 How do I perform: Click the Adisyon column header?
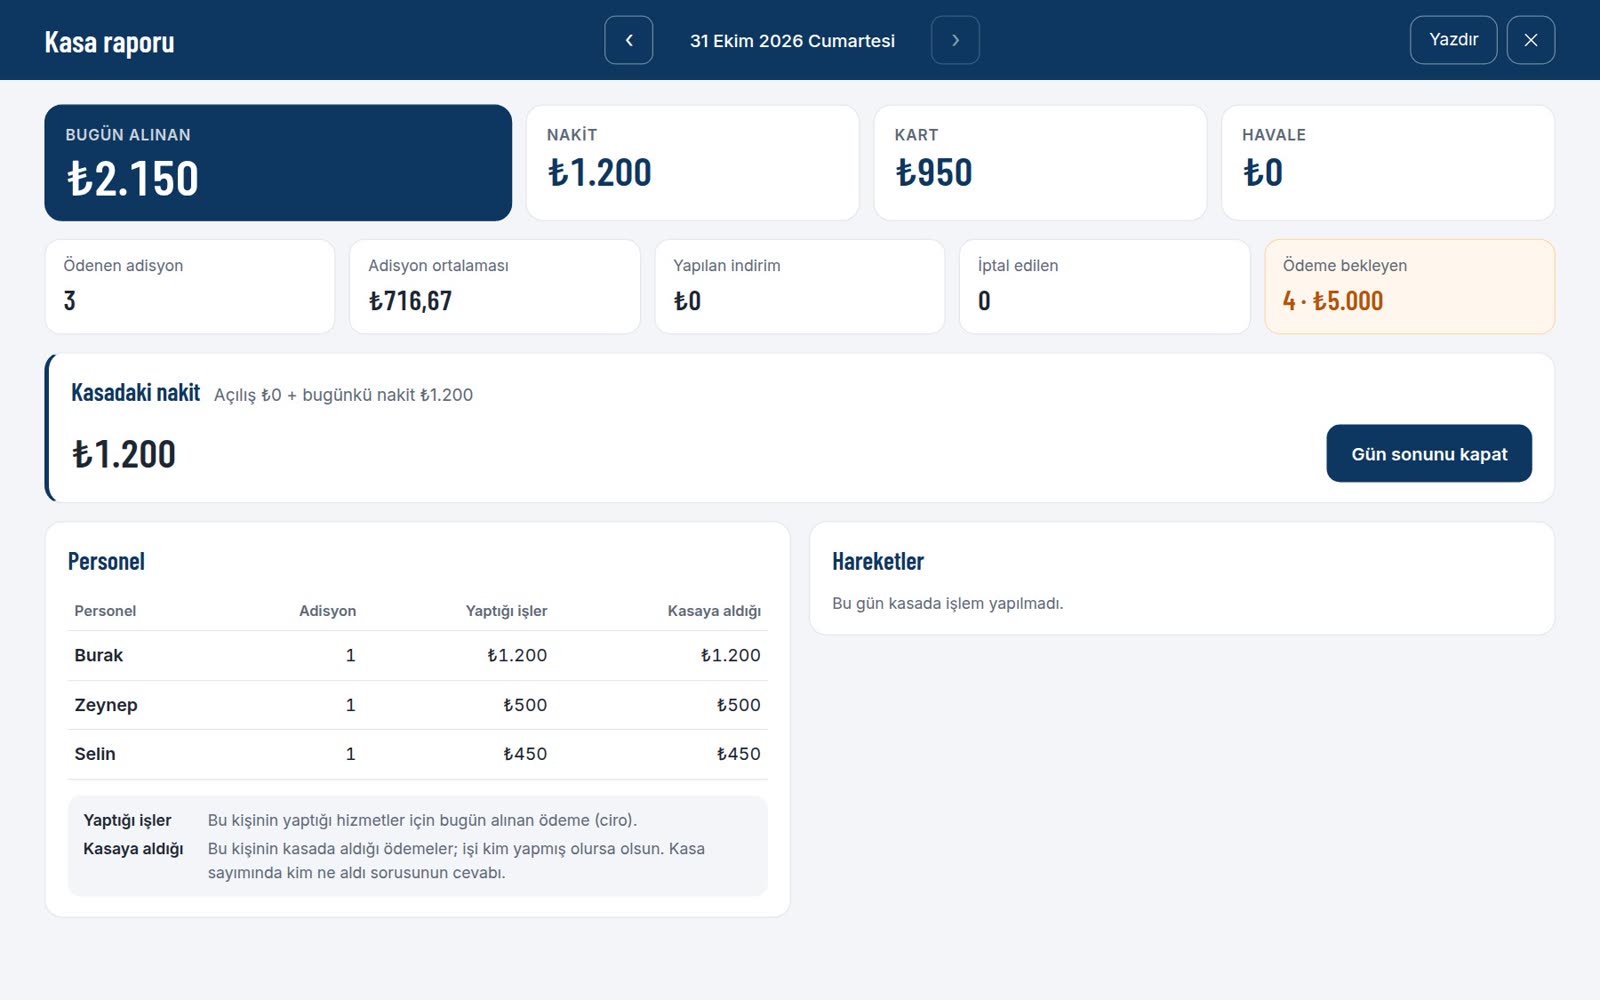pyautogui.click(x=327, y=611)
